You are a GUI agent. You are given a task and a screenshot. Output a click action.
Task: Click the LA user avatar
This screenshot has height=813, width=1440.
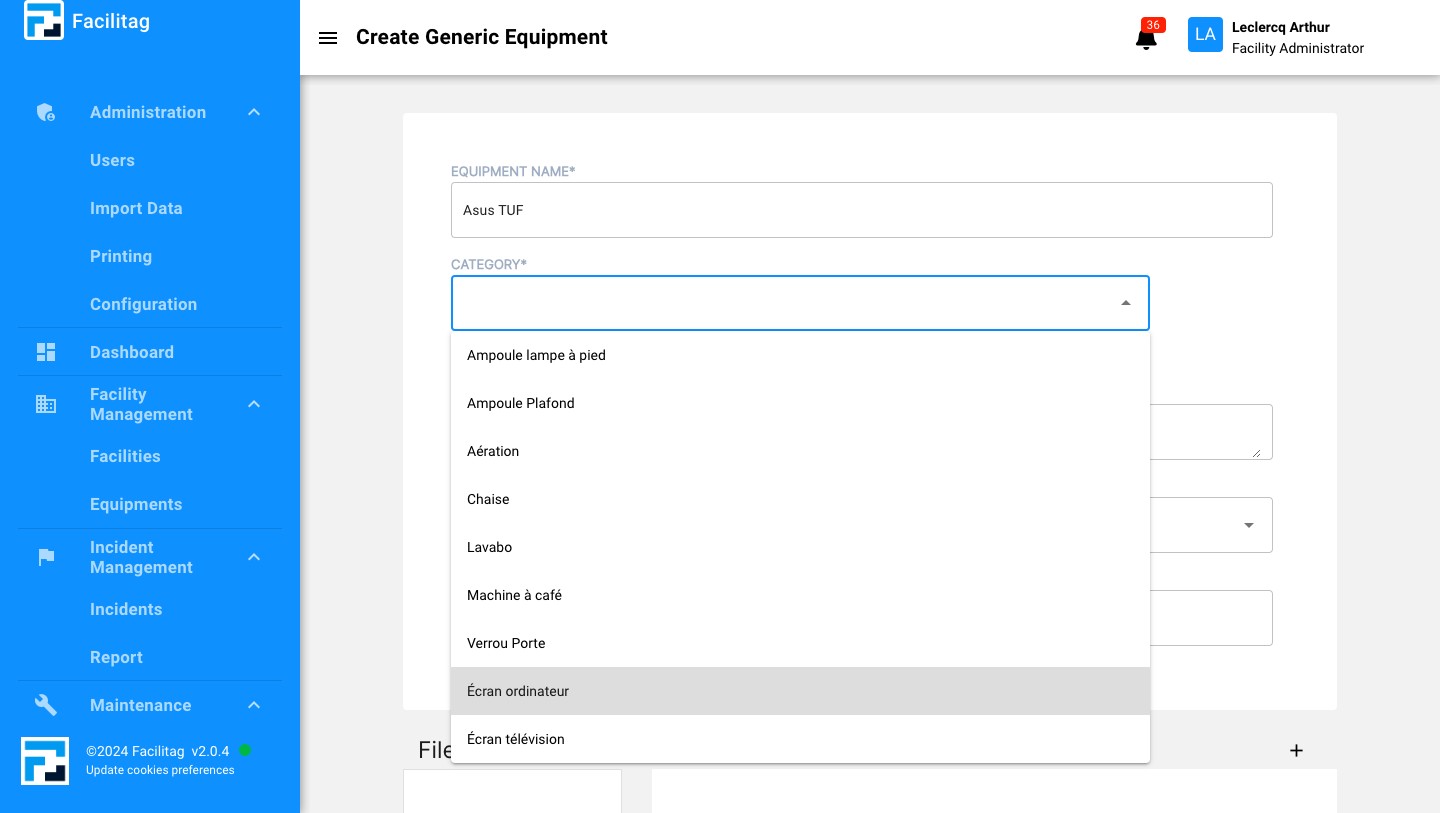tap(1205, 35)
